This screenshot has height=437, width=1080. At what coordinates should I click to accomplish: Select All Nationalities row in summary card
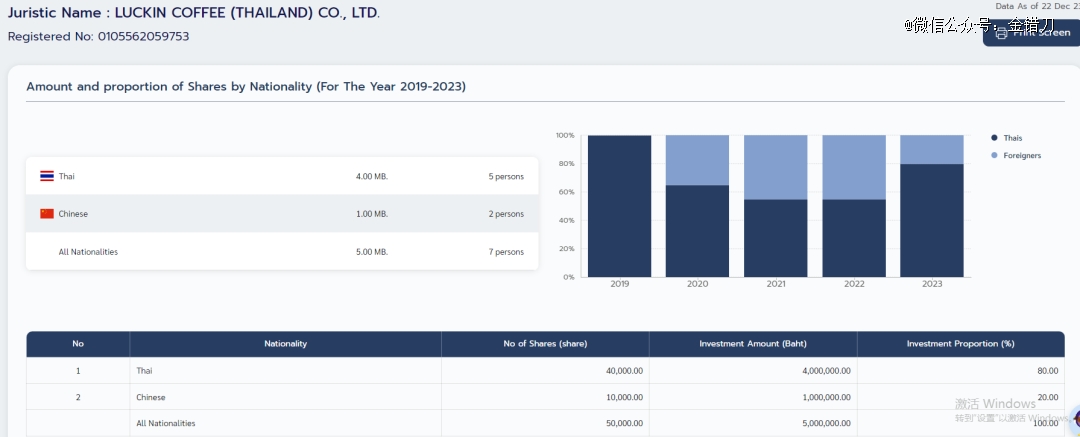pyautogui.click(x=282, y=252)
